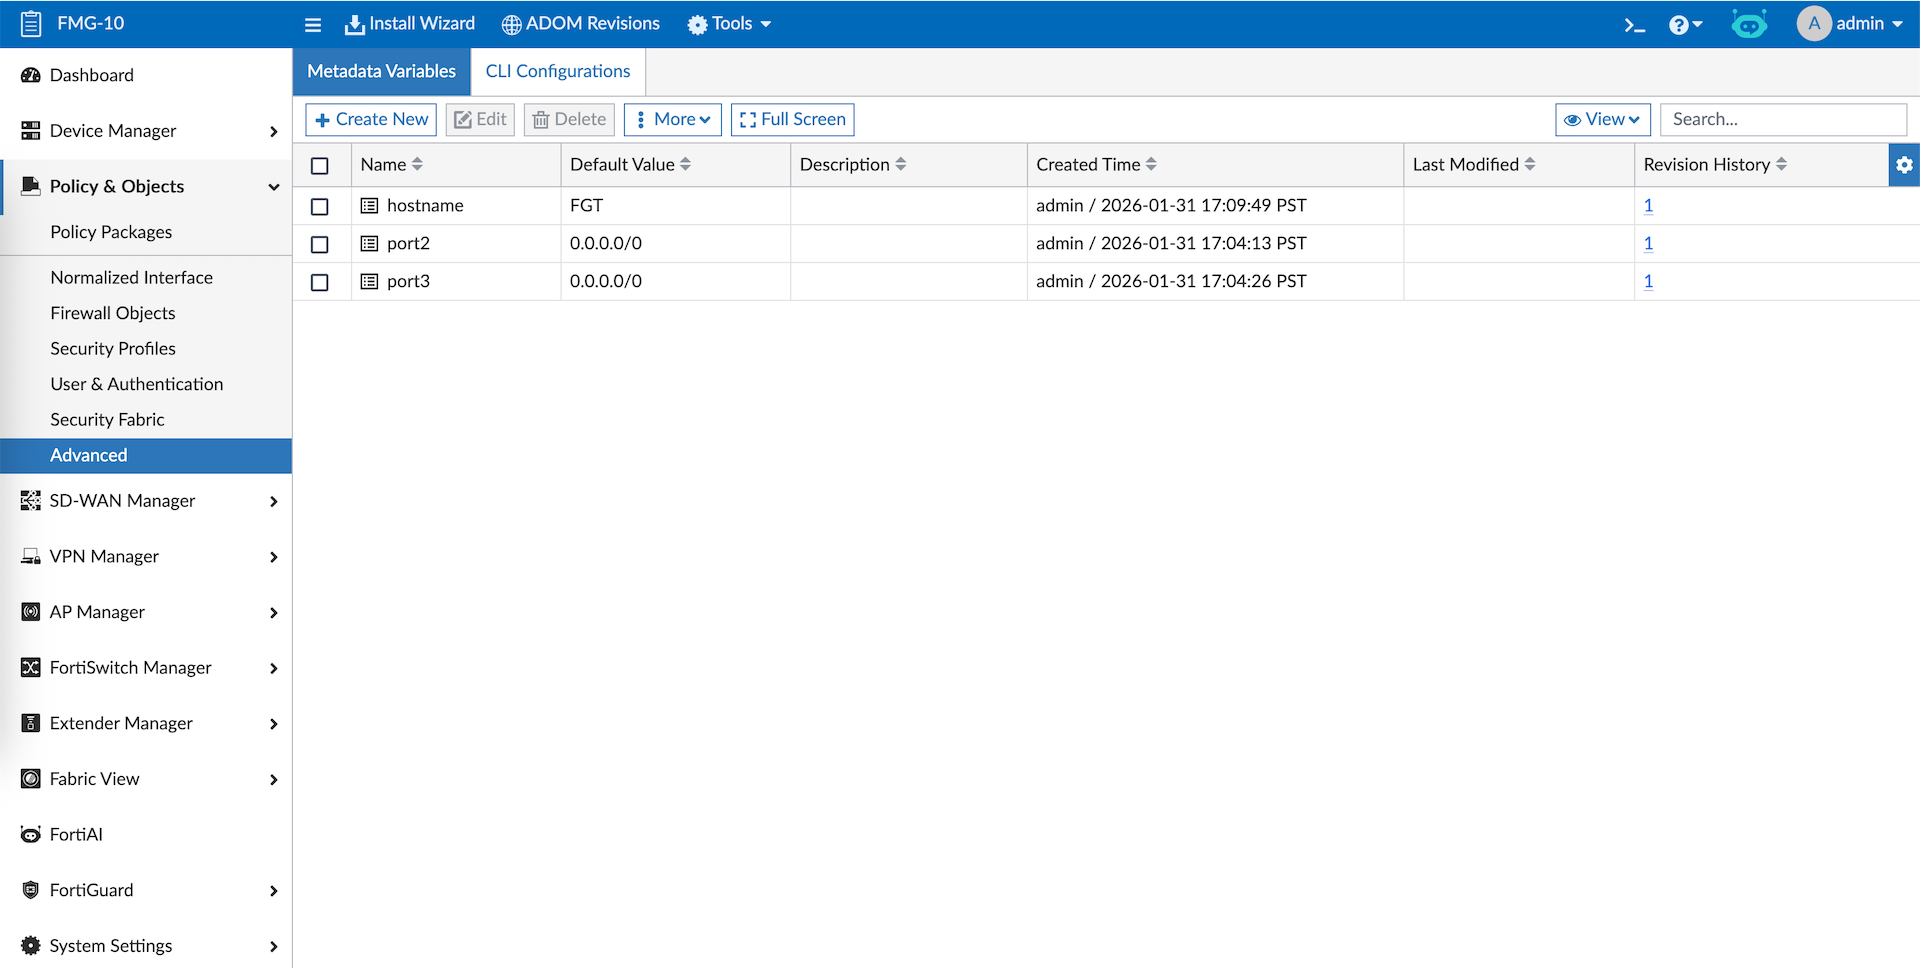Open column settings gear icon
The height and width of the screenshot is (968, 1920).
[x=1904, y=165]
